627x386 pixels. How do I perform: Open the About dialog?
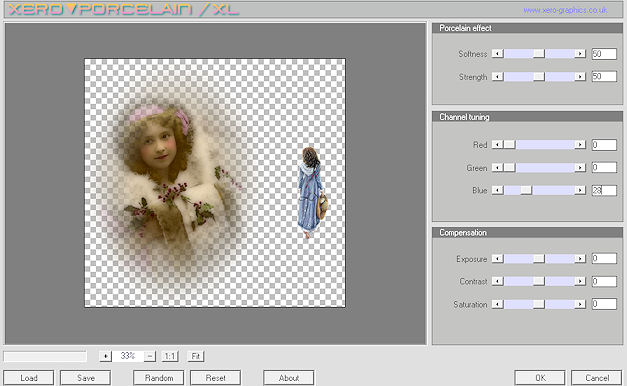point(289,378)
